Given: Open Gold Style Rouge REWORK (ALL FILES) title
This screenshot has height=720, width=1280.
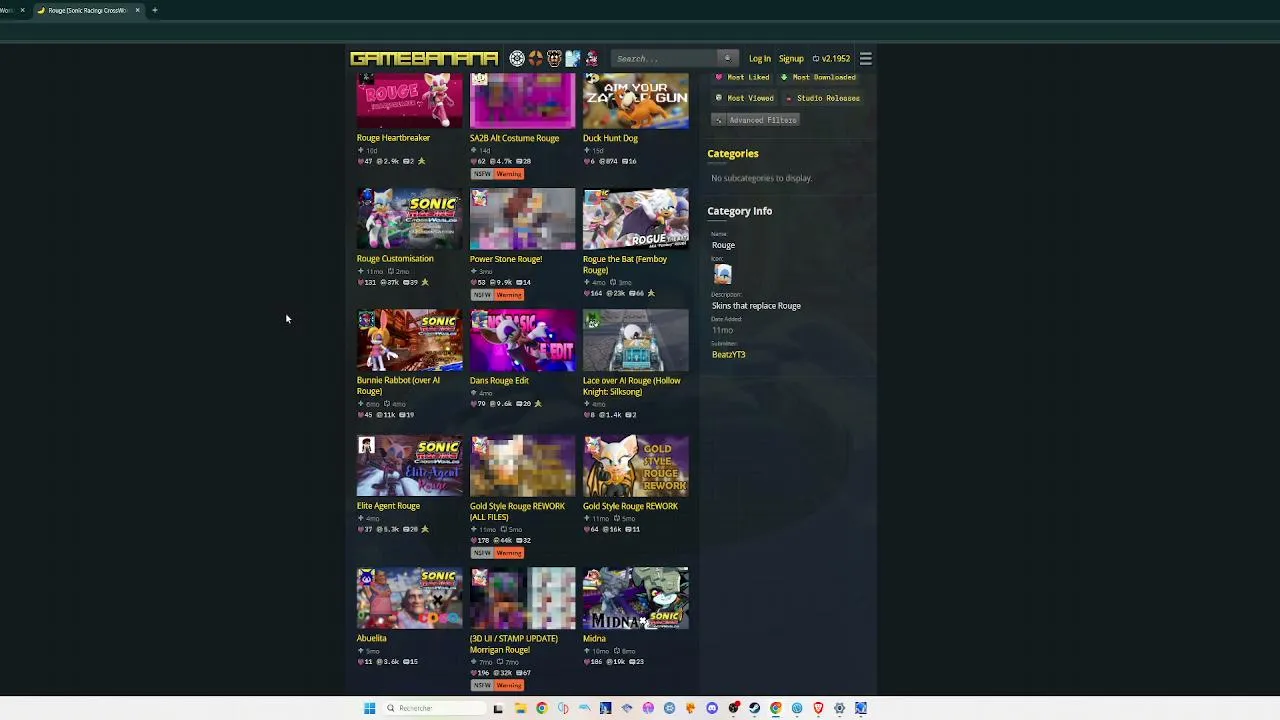Looking at the screenshot, I should (517, 511).
